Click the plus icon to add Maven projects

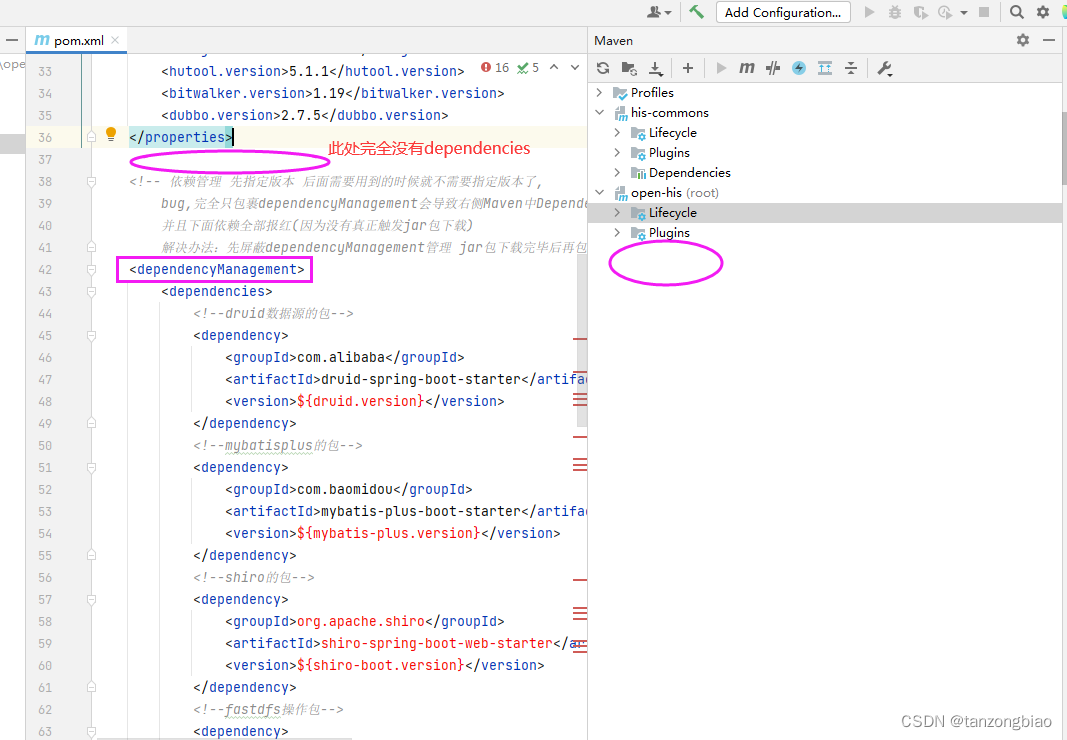coord(688,68)
